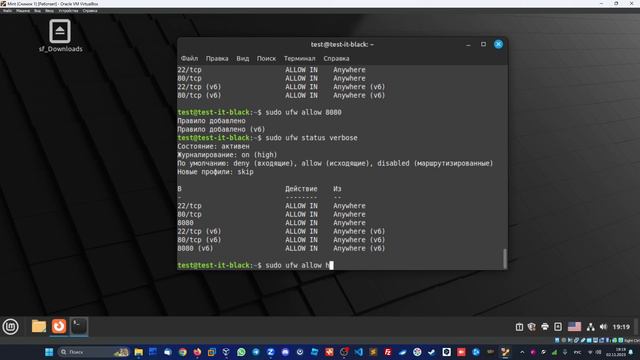Click the 'Правило добавлено (v6)' line
Image resolution: width=640 pixels, height=360 pixels.
[221, 129]
